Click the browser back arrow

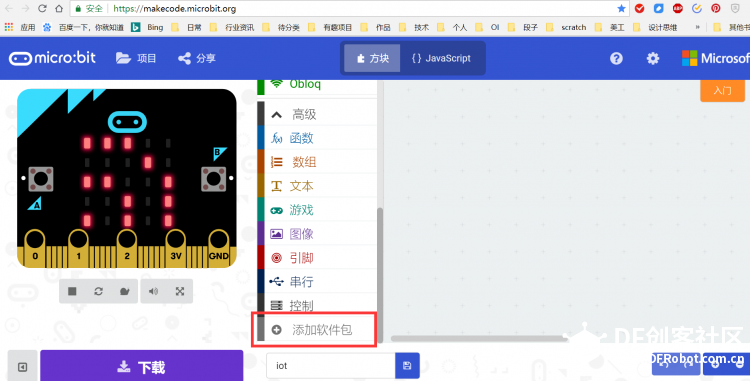pyautogui.click(x=9, y=9)
